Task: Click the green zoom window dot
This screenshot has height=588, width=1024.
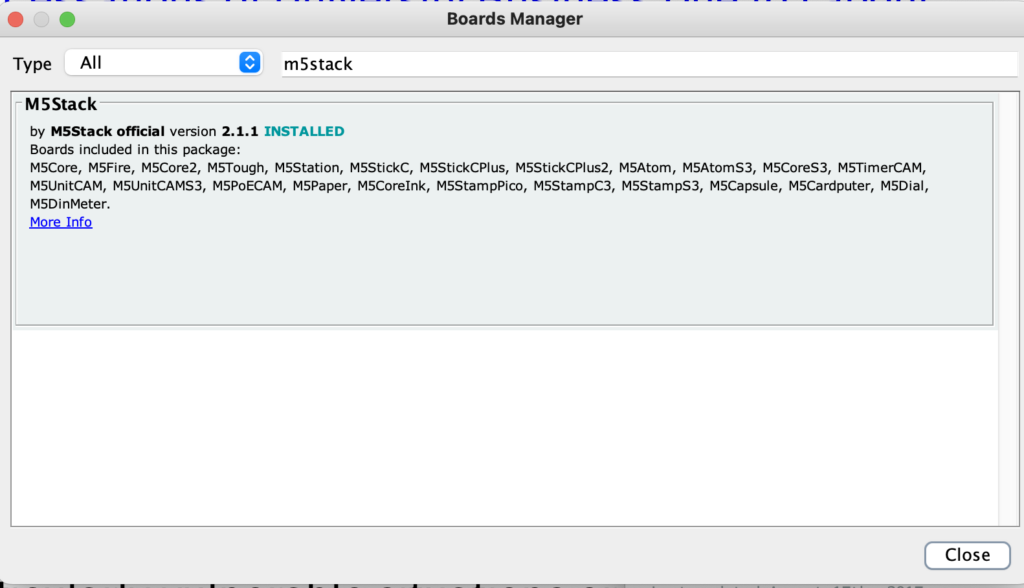Action: tap(67, 20)
